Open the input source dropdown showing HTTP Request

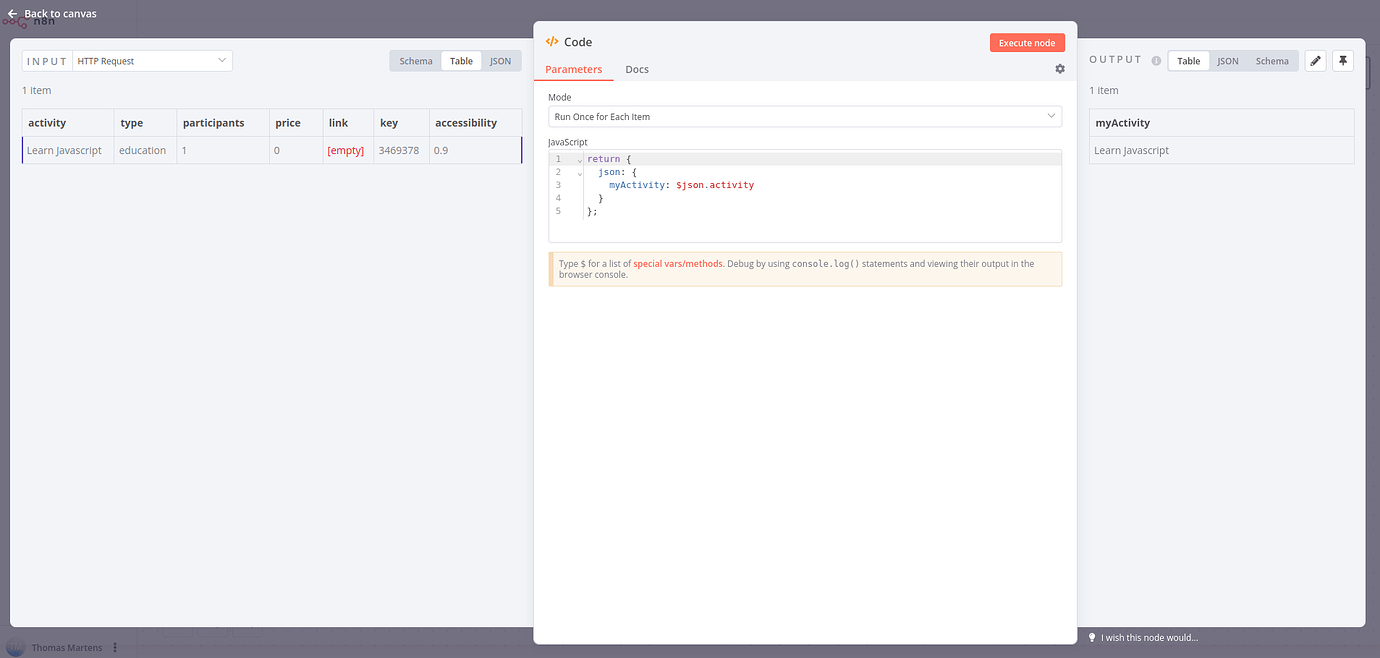pos(152,60)
